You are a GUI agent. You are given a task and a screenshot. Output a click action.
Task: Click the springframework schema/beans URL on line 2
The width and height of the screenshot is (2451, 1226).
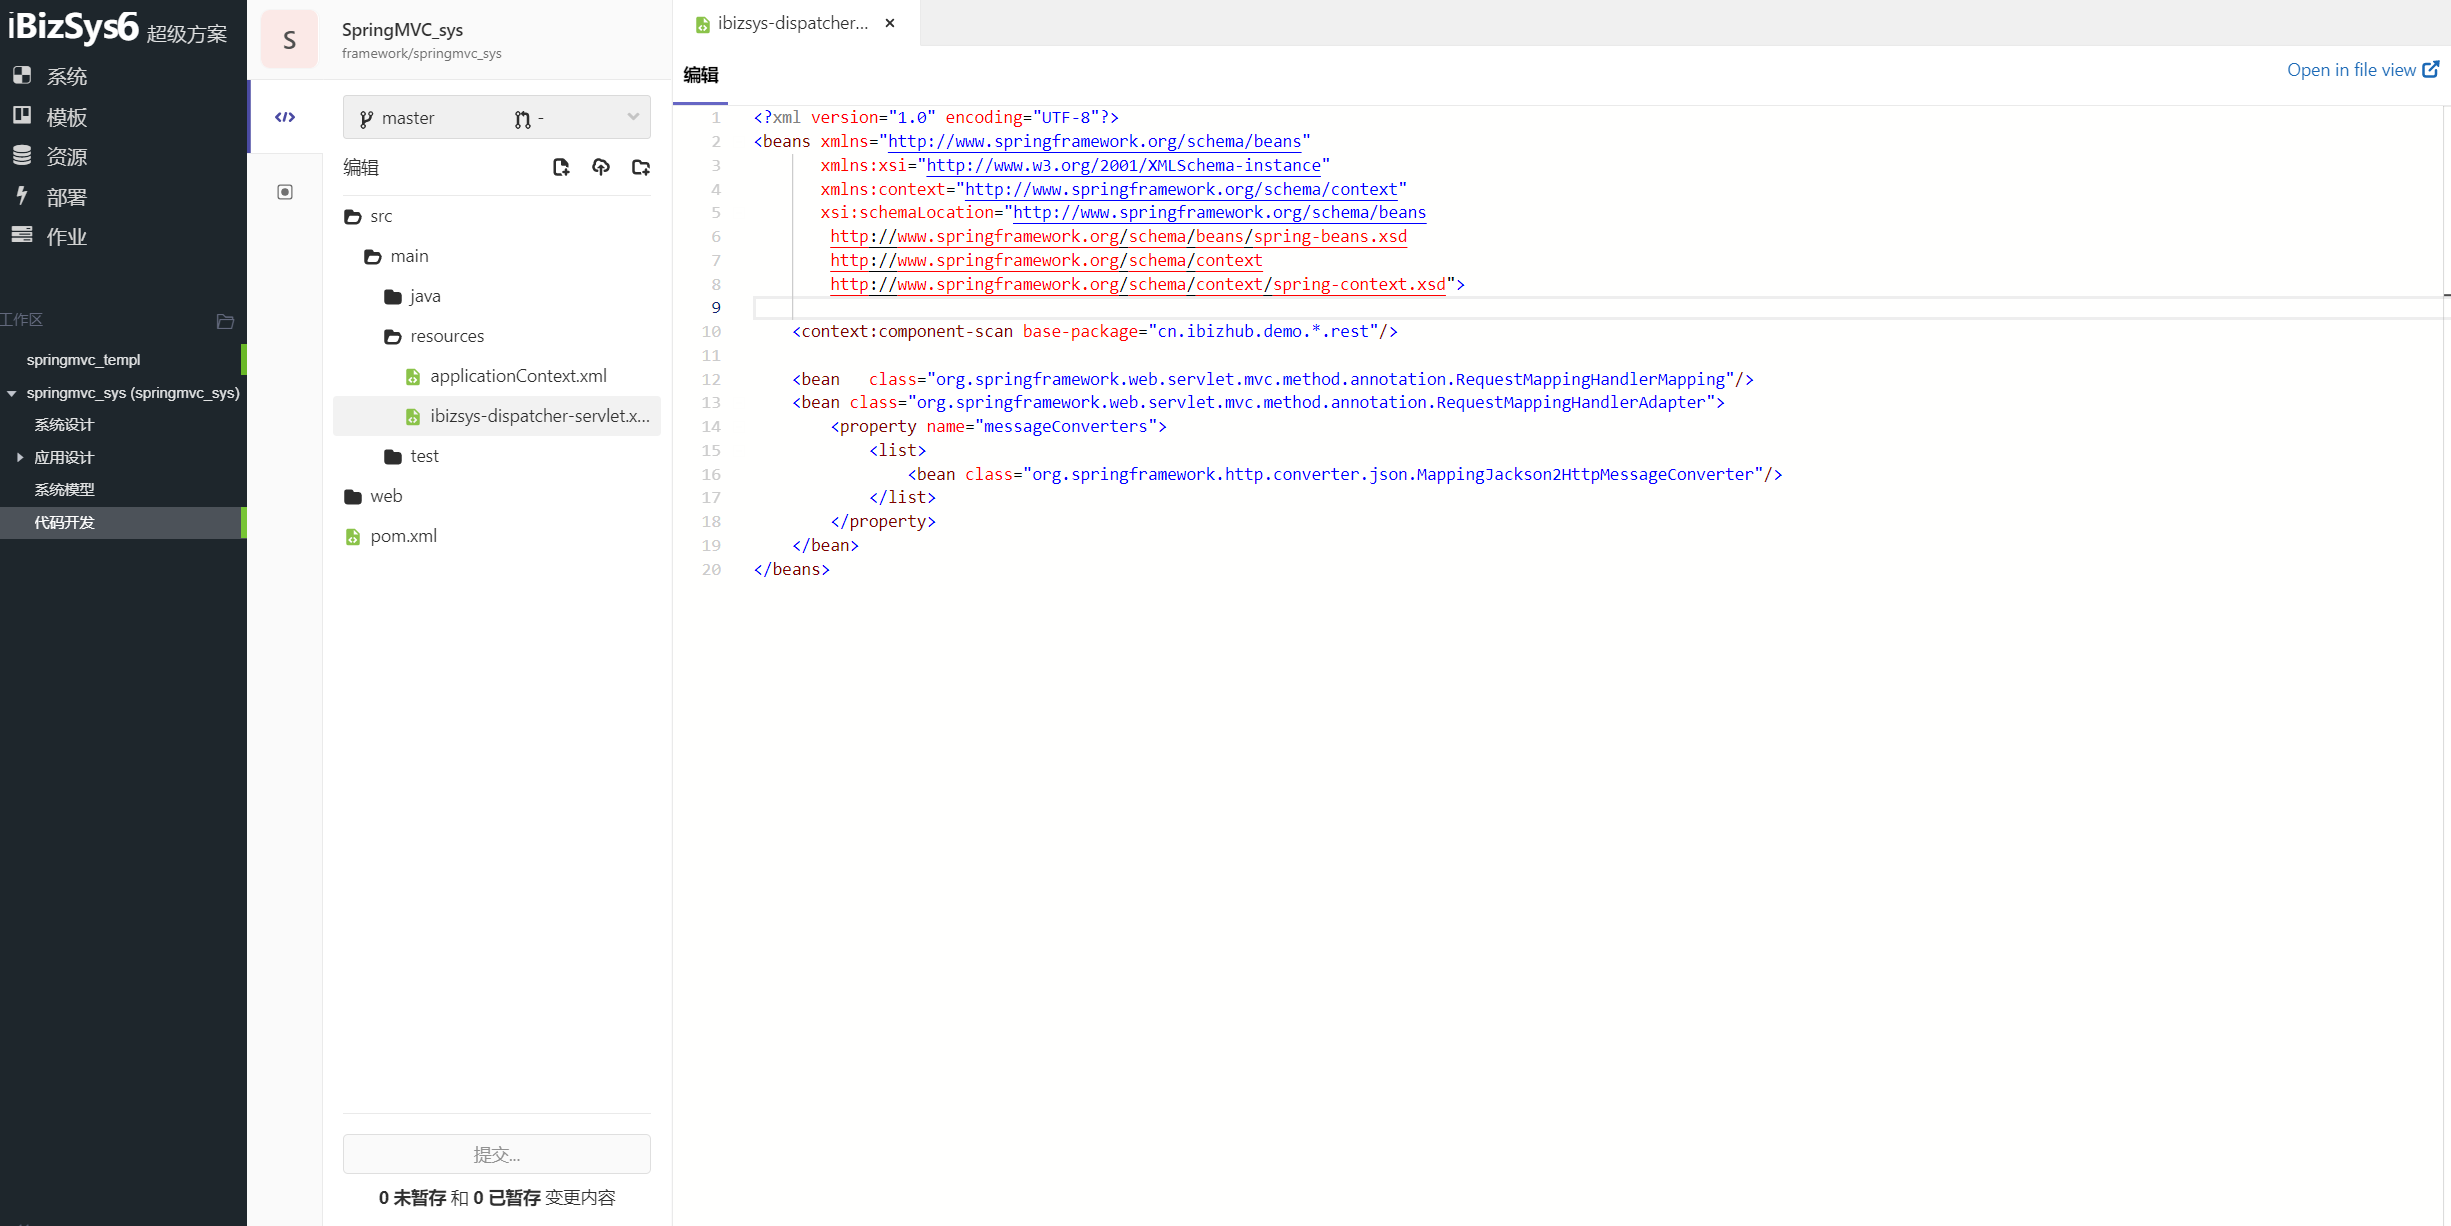point(1094,141)
